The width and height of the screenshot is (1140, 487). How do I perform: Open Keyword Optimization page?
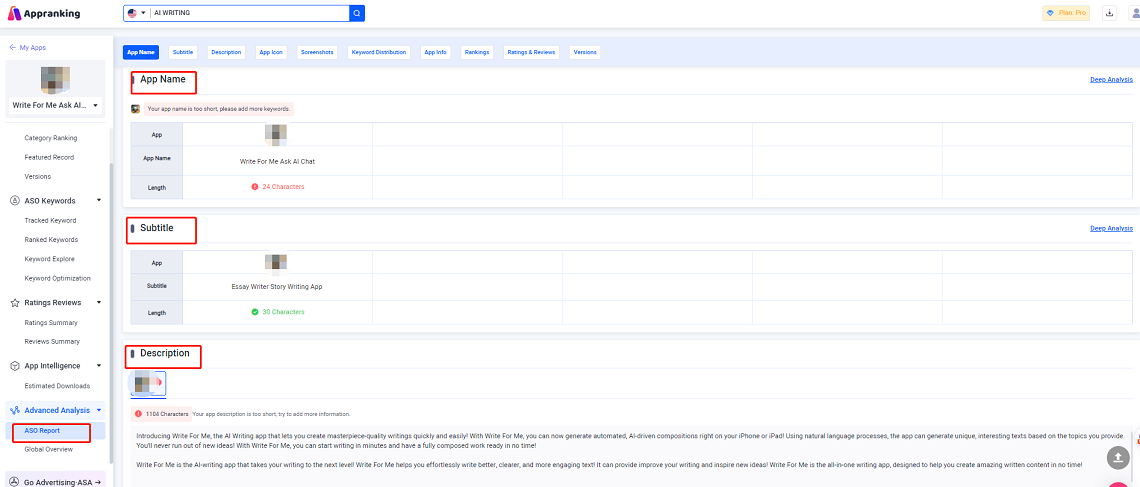(x=57, y=278)
